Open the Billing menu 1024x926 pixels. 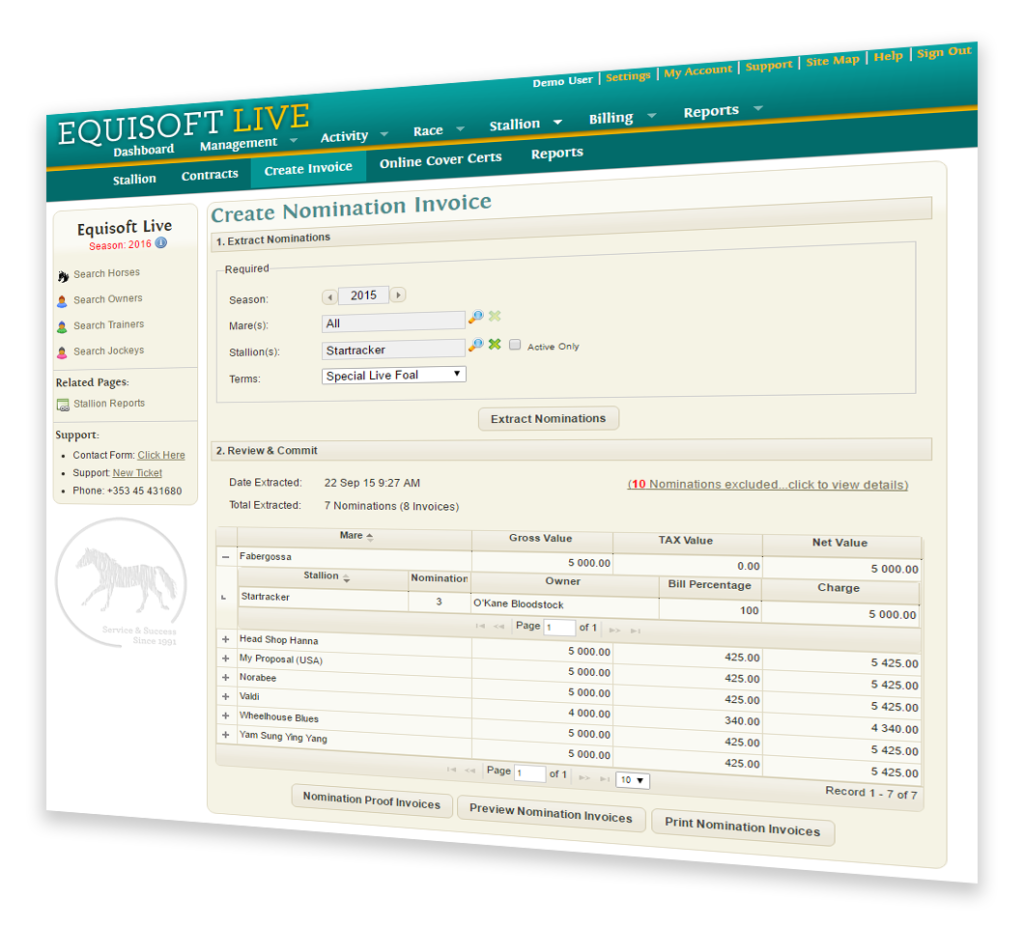tap(610, 117)
